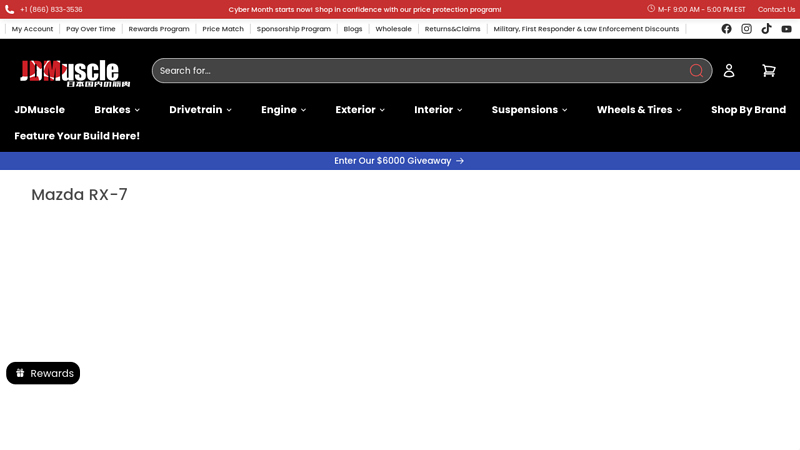Click the search magnifier icon
Viewport: 800px width, 450px height.
point(696,70)
